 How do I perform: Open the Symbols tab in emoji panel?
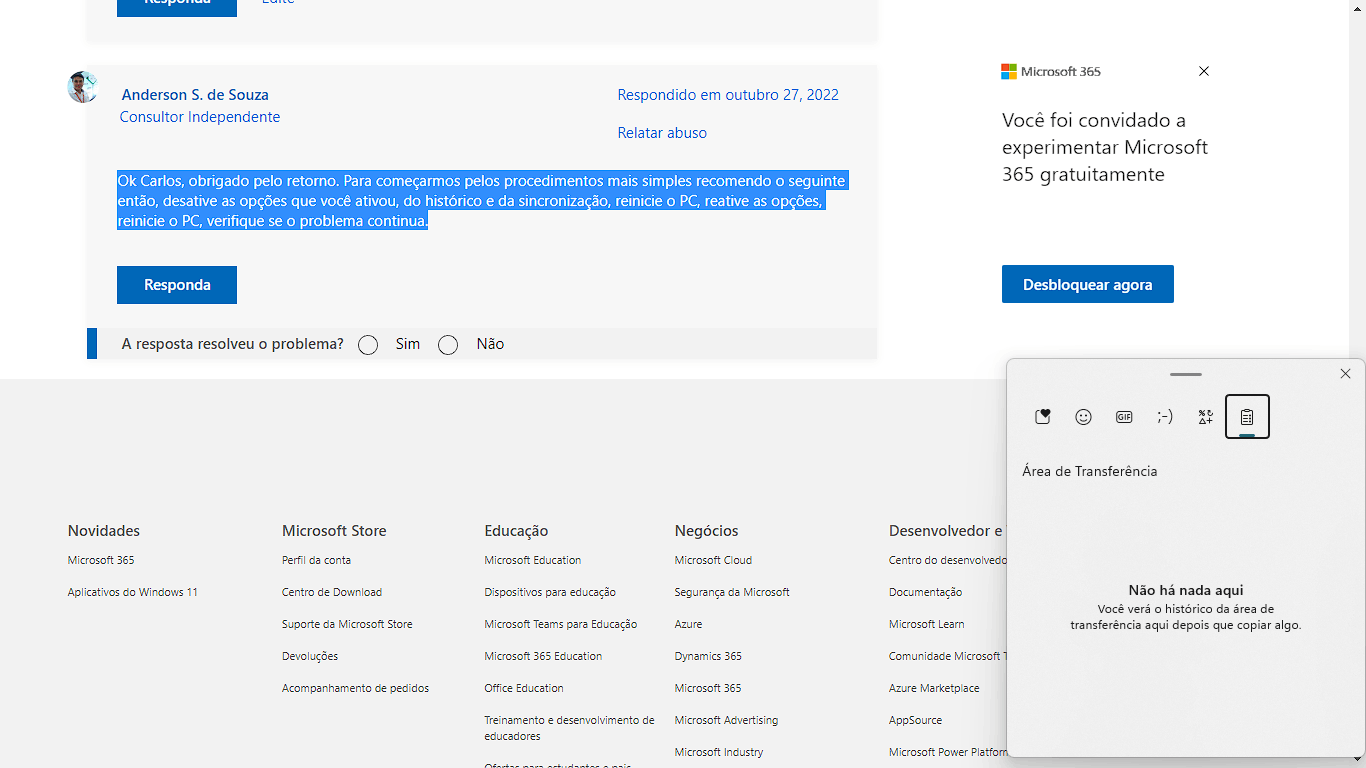tap(1206, 417)
